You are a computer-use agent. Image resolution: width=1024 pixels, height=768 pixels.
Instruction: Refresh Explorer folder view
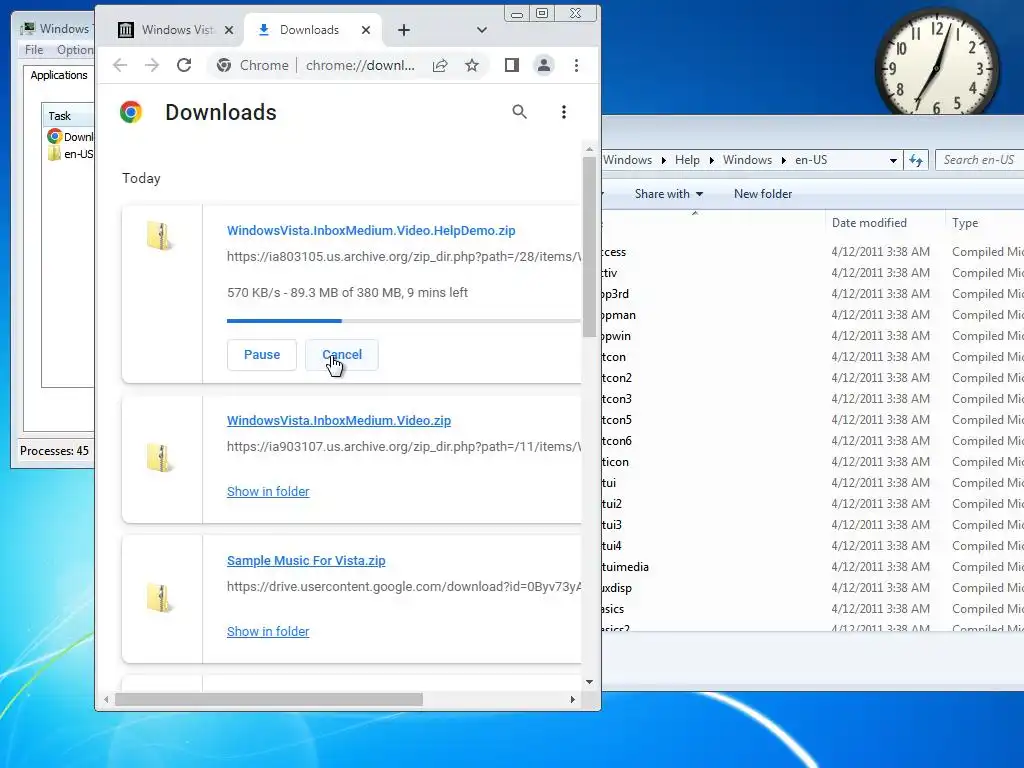click(x=916, y=160)
